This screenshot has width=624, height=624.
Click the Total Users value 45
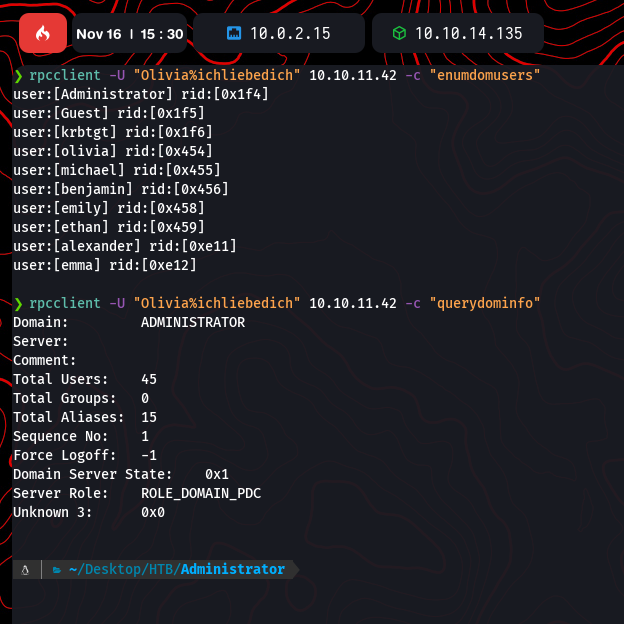(x=148, y=379)
